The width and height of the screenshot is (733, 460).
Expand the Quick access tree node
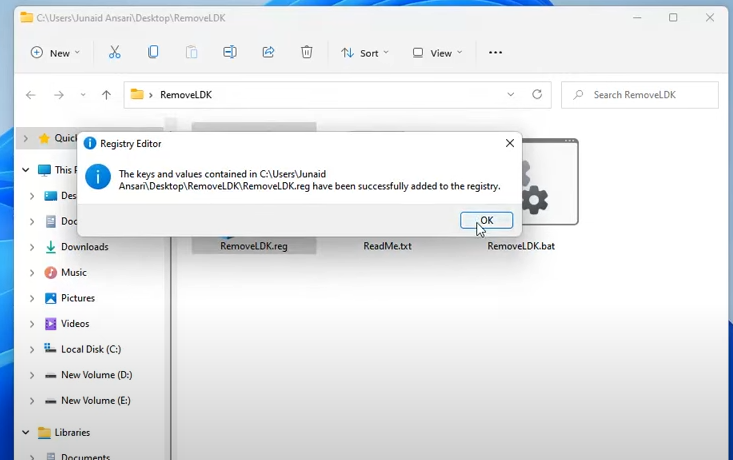click(26, 138)
